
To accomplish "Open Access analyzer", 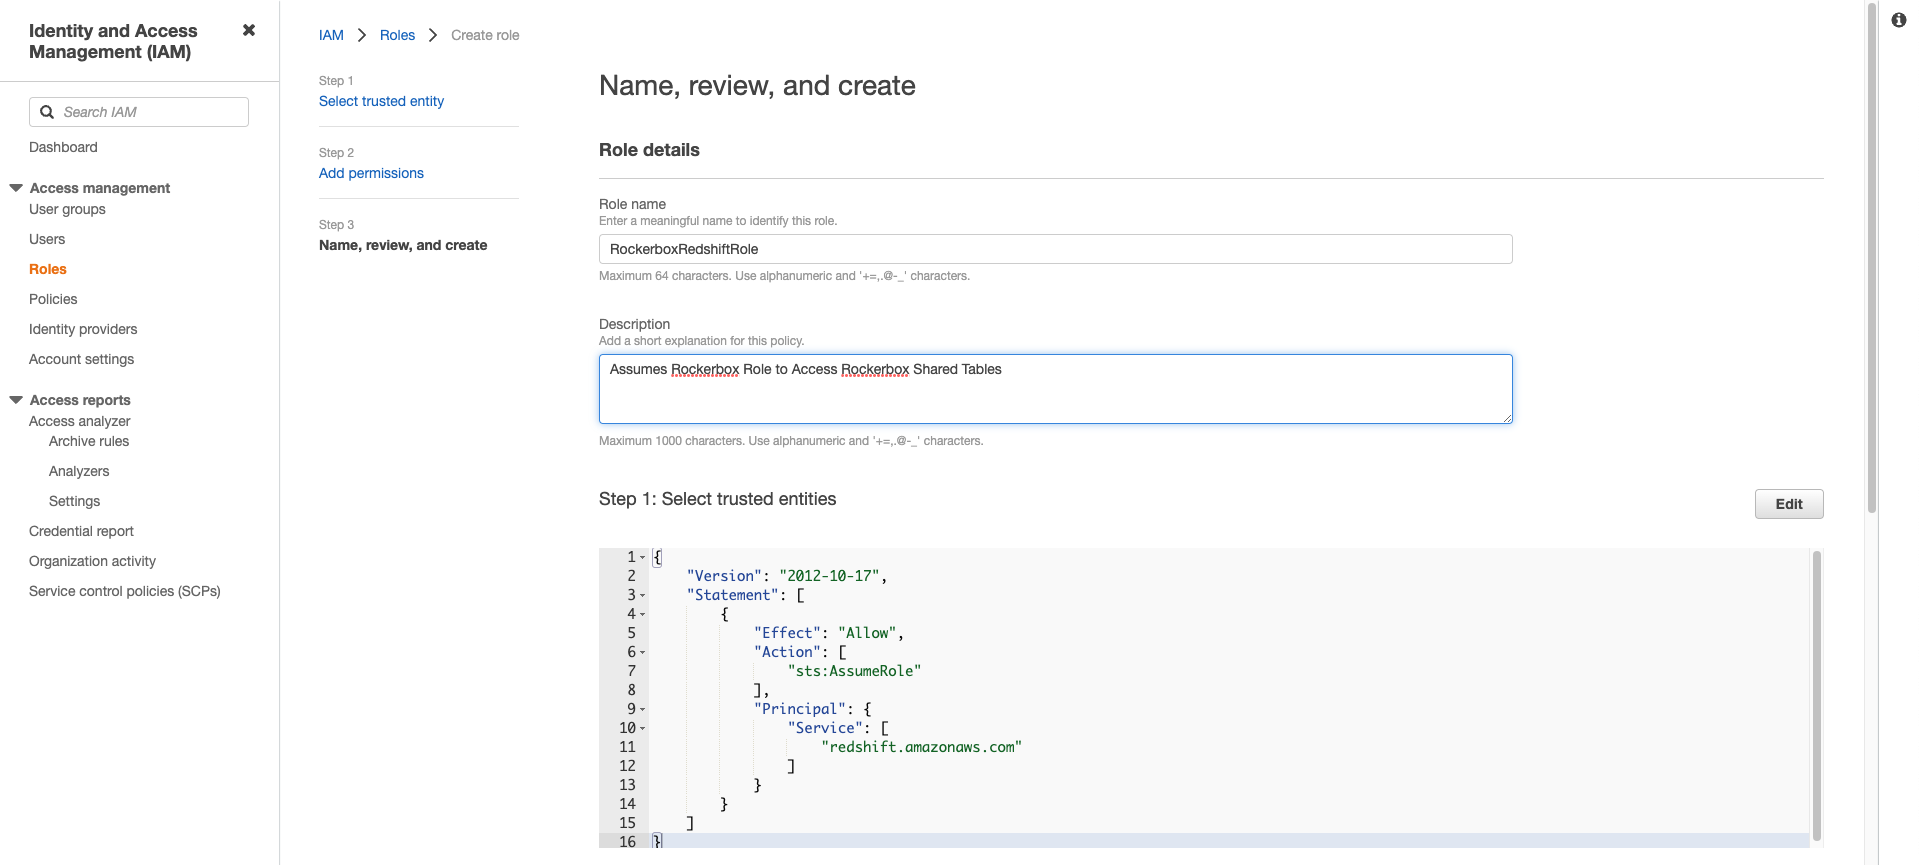I will (x=79, y=421).
